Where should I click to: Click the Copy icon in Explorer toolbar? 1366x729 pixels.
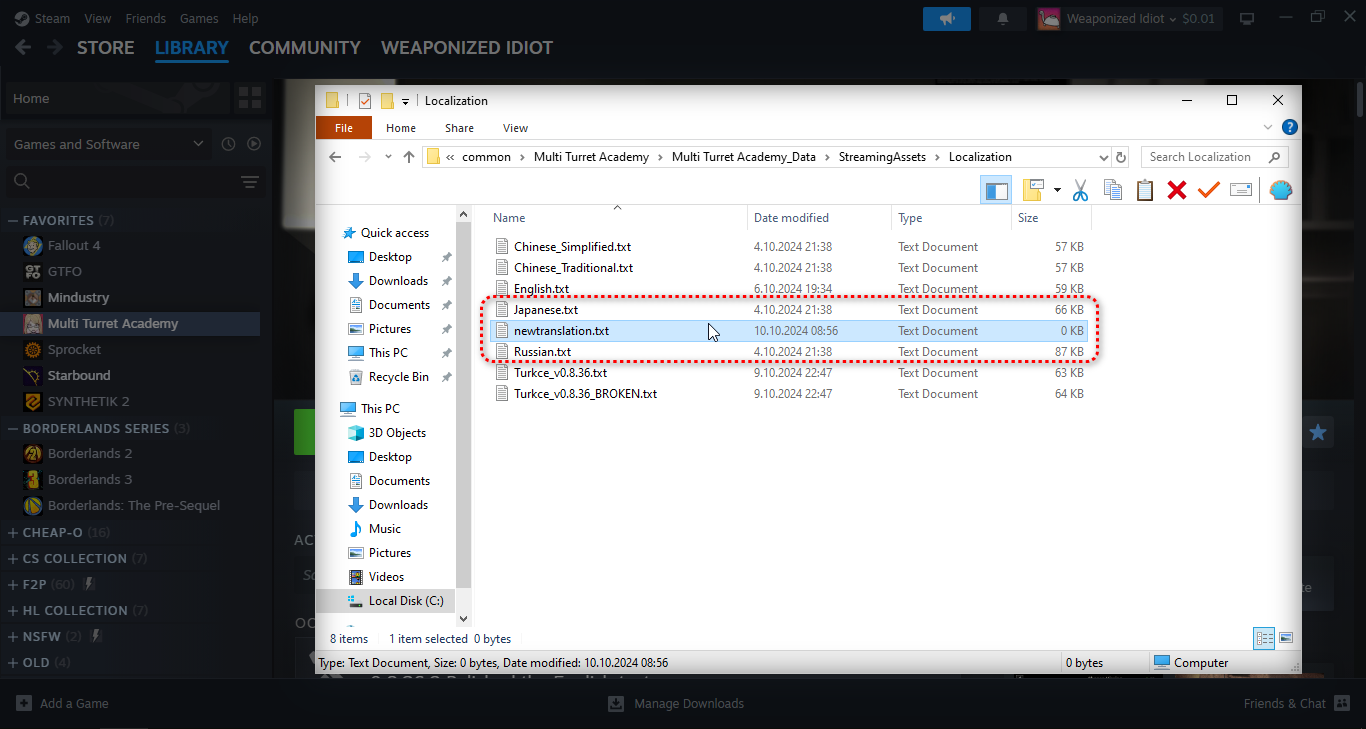[x=1112, y=190]
